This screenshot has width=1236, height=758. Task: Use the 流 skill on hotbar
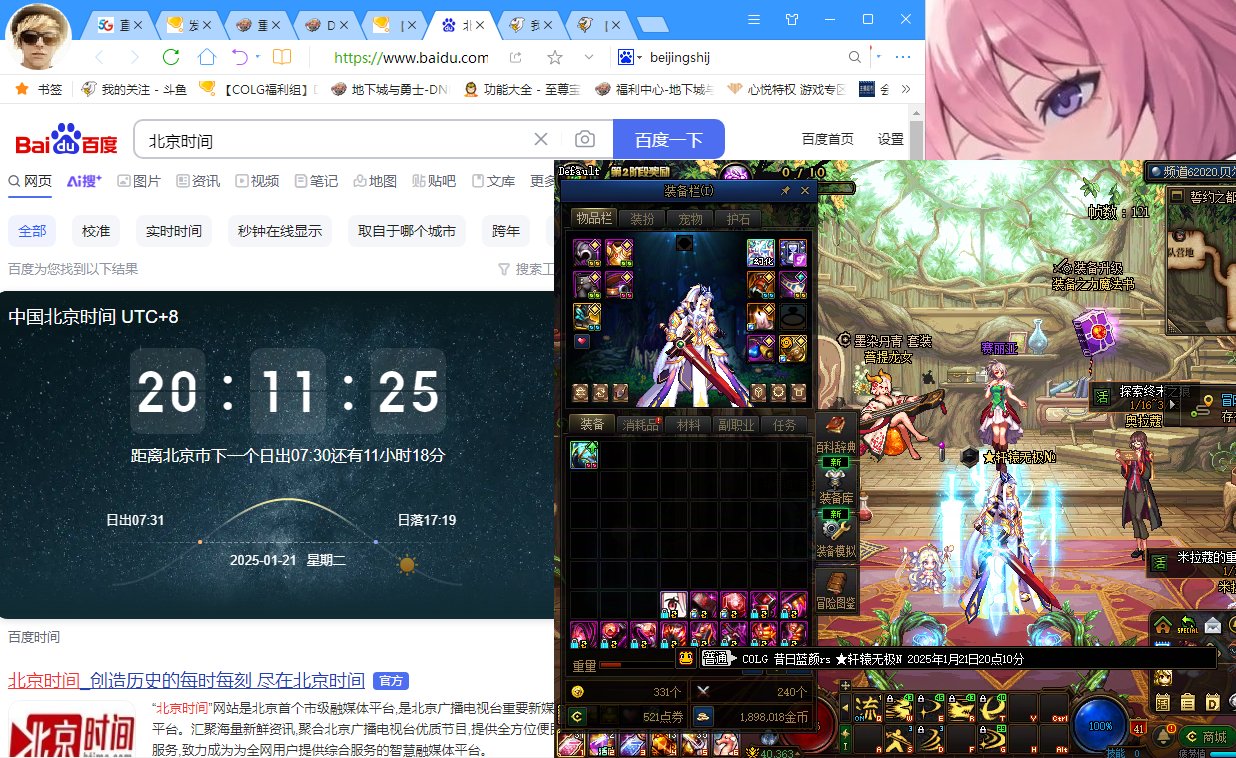point(869,707)
